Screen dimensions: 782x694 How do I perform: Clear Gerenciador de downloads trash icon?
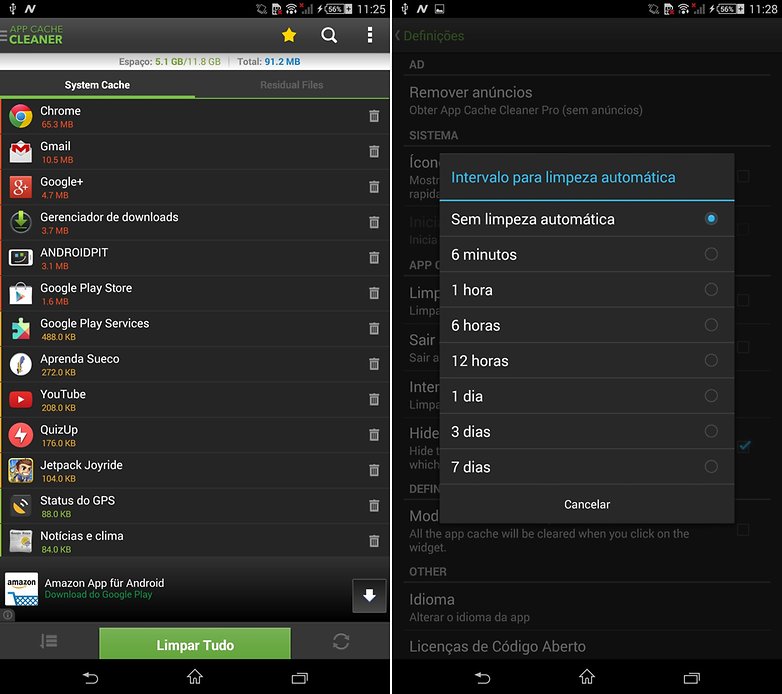pyautogui.click(x=374, y=222)
